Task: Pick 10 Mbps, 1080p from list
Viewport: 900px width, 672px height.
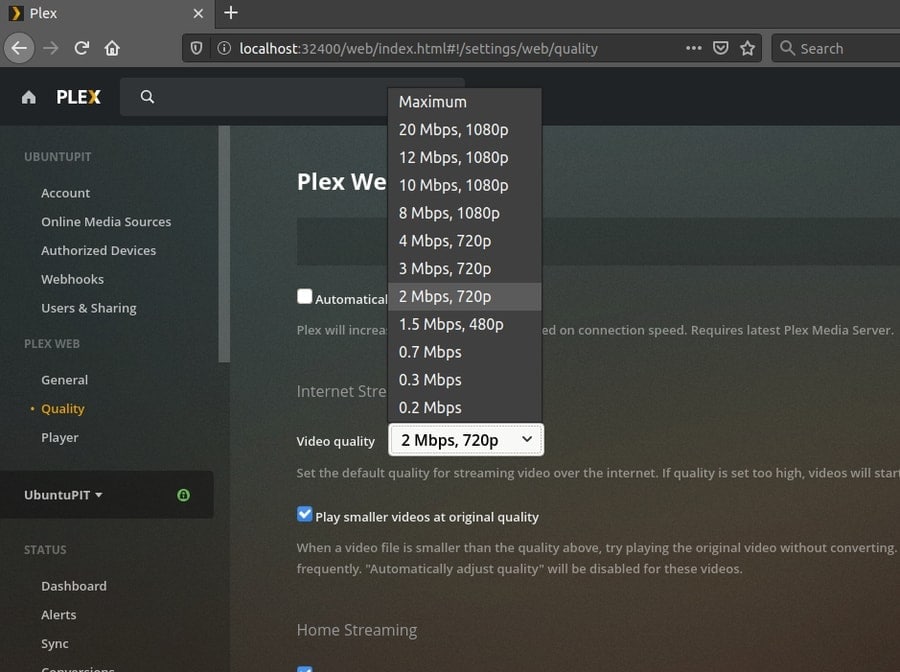Action: (x=464, y=185)
